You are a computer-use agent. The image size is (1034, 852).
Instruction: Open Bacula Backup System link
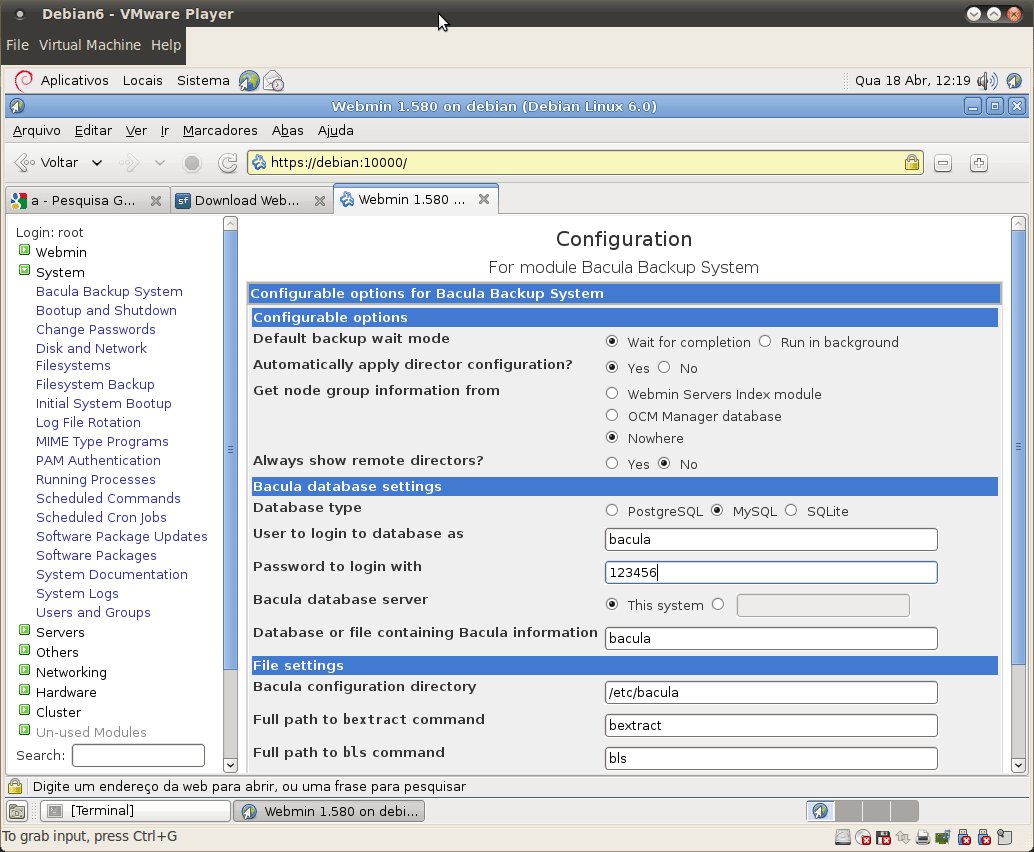point(109,291)
